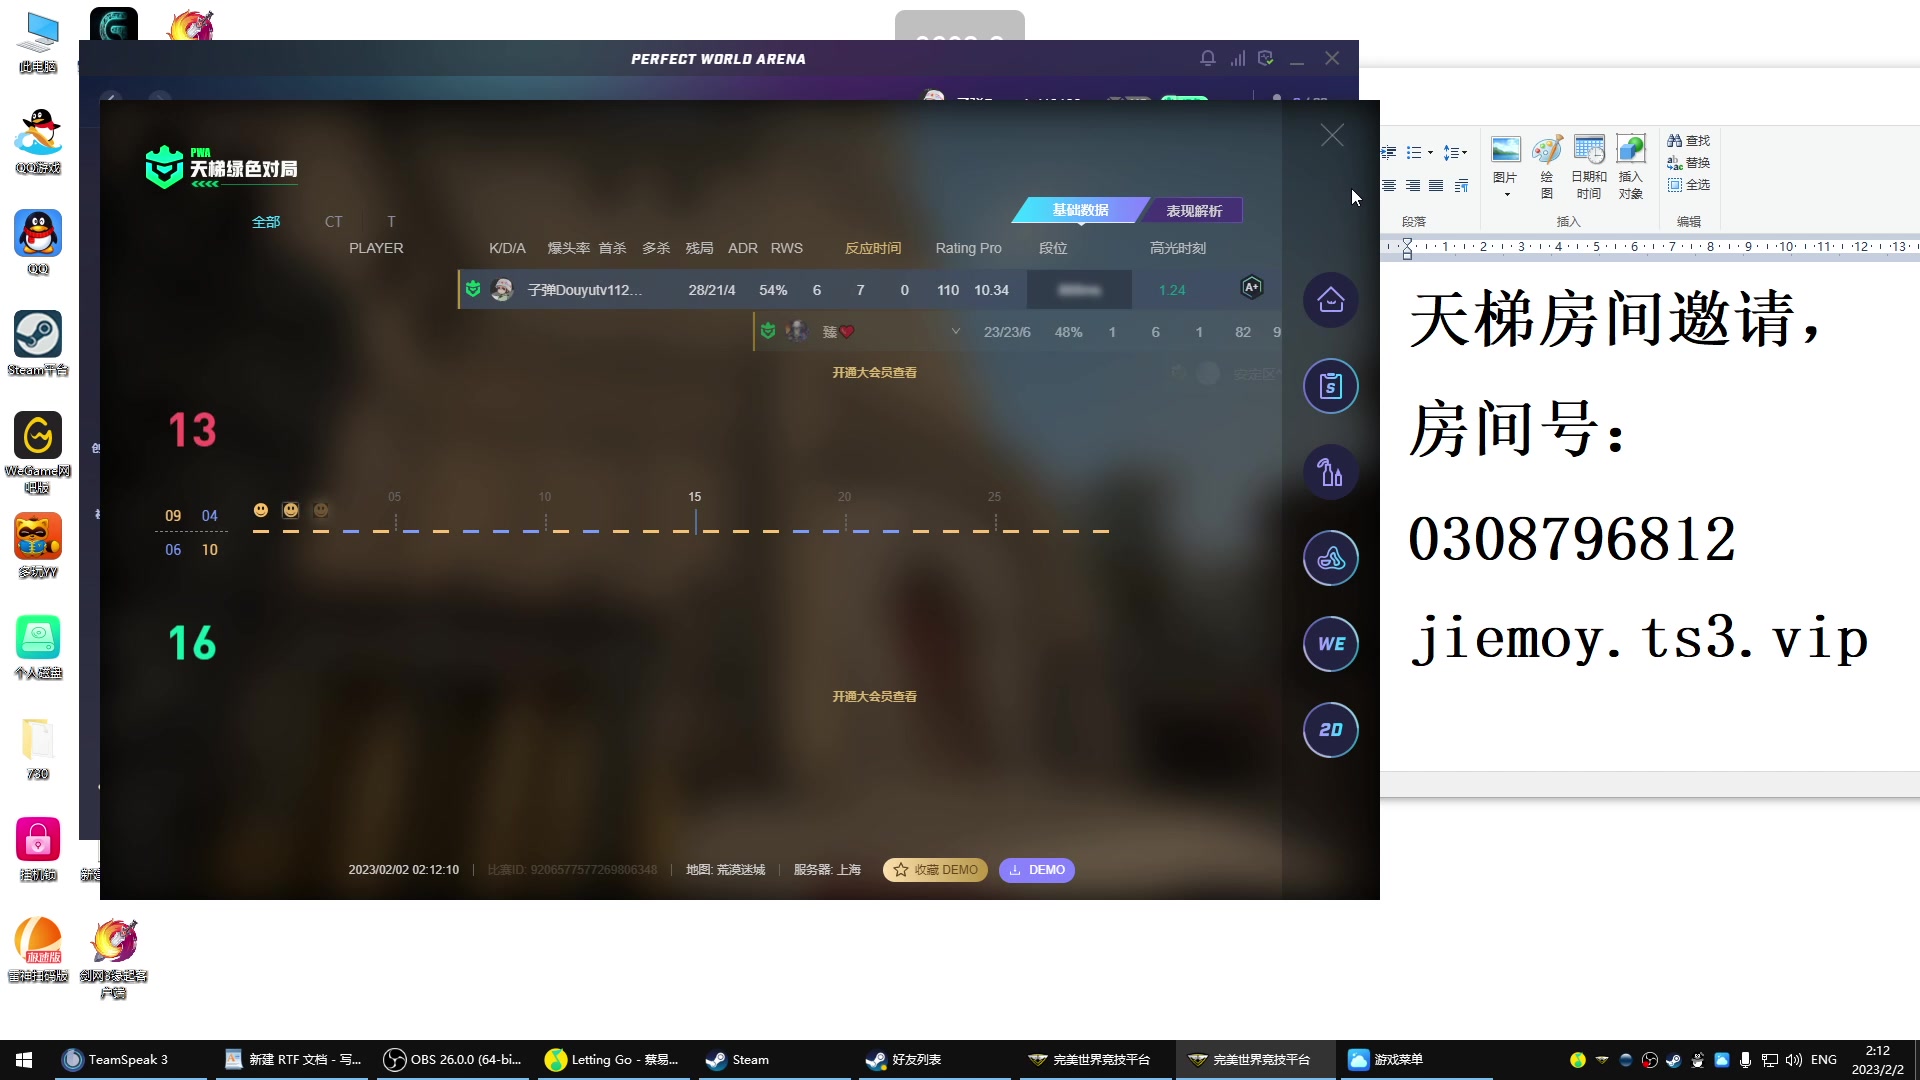Open Steam平台 desktop shortcut
The width and height of the screenshot is (1920, 1080).
38,344
